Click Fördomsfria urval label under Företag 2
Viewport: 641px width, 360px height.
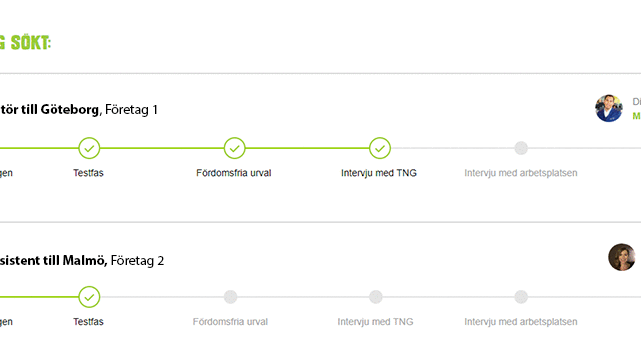(230, 322)
